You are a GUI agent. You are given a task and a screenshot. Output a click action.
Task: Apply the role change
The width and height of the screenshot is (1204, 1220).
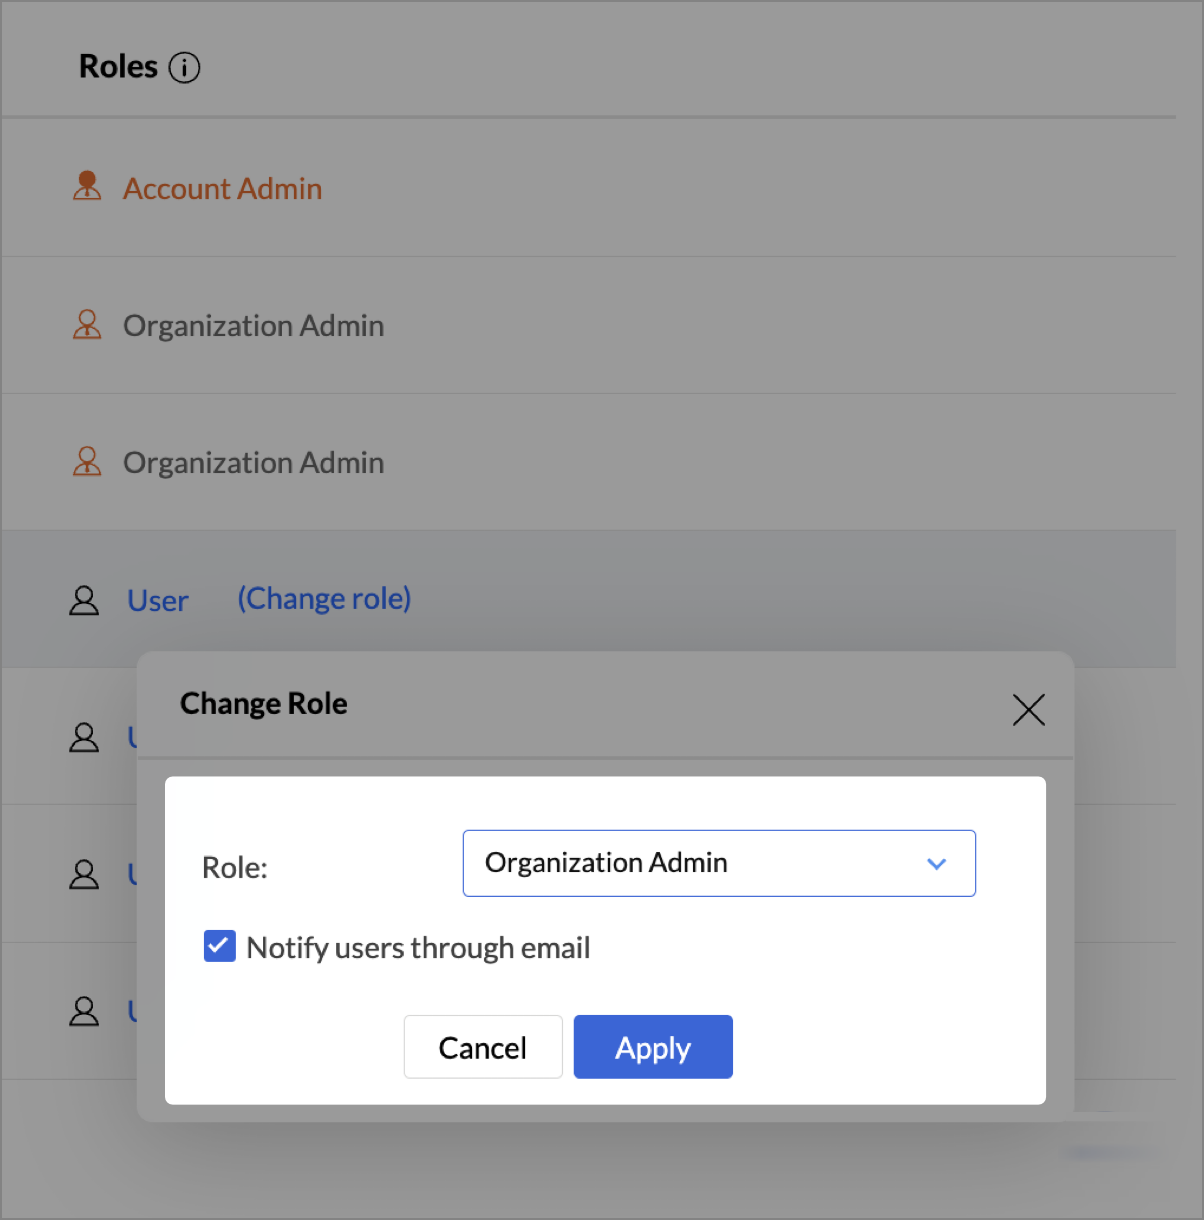(653, 1047)
